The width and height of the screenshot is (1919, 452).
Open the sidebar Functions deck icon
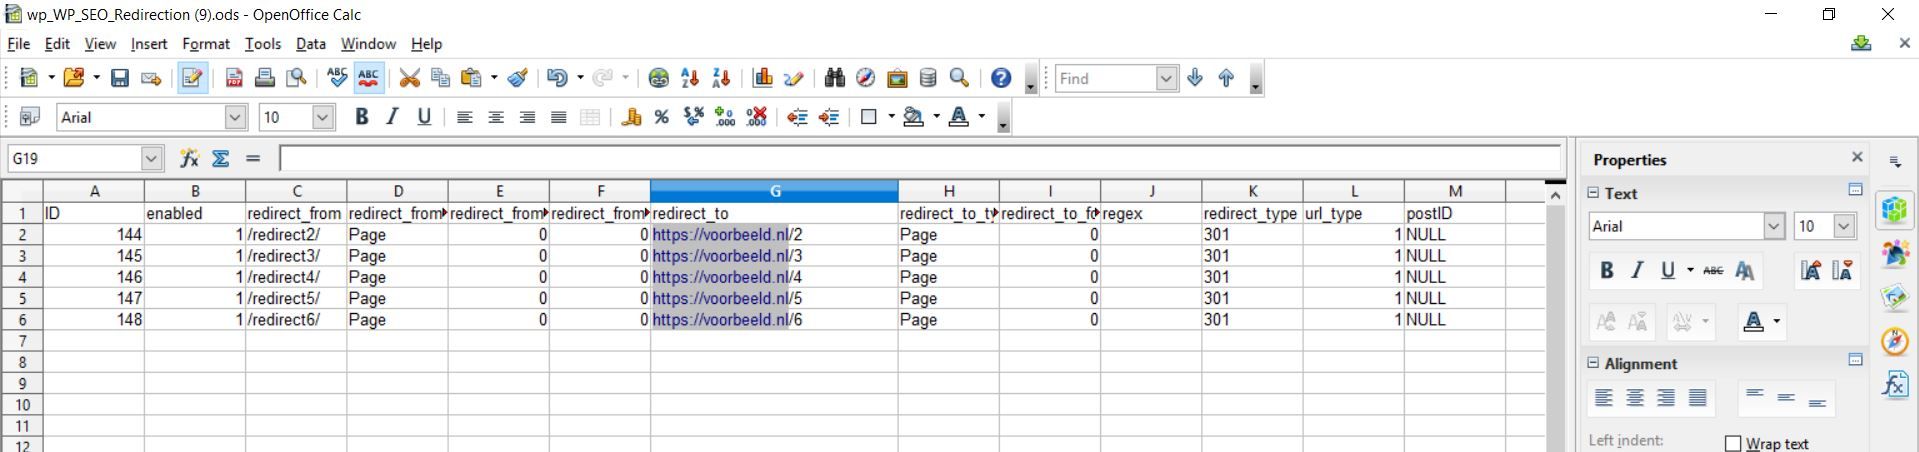tap(1895, 385)
